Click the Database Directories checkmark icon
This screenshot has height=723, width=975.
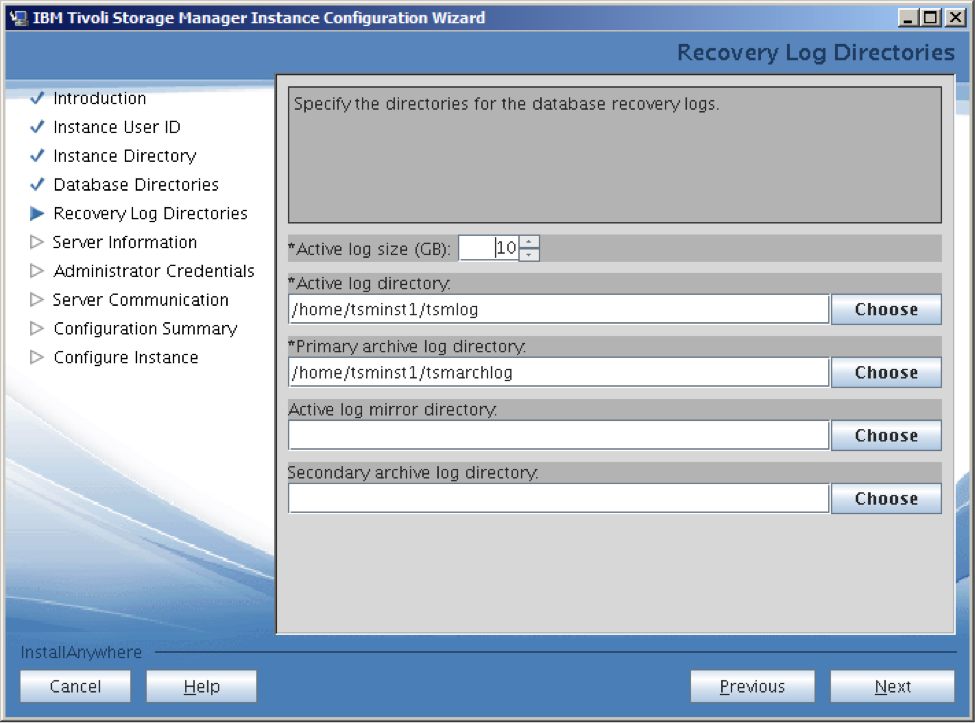[x=37, y=185]
